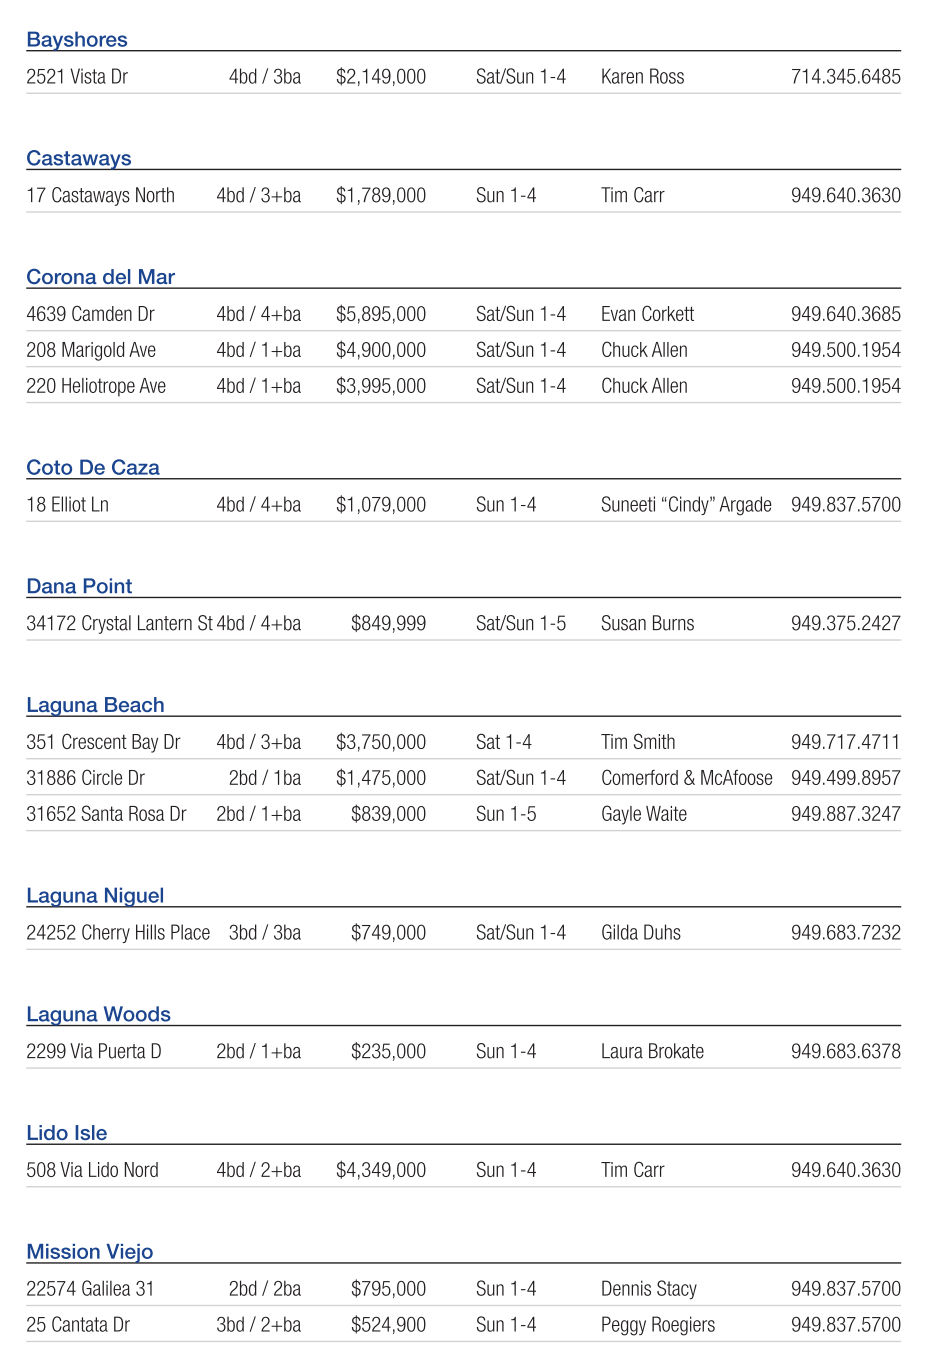Image resolution: width=937 pixels, height=1366 pixels.
Task: Open the Corona del Mar heading link
Action: 100,277
